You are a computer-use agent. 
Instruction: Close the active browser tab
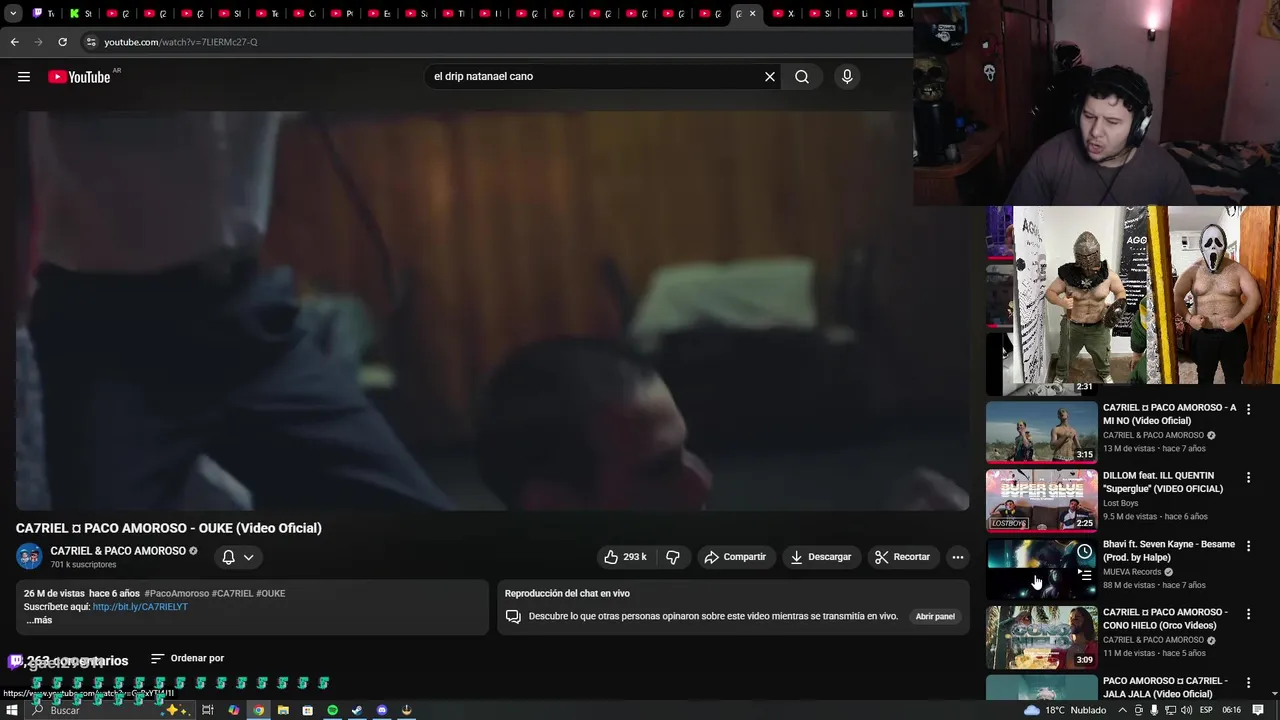(752, 14)
